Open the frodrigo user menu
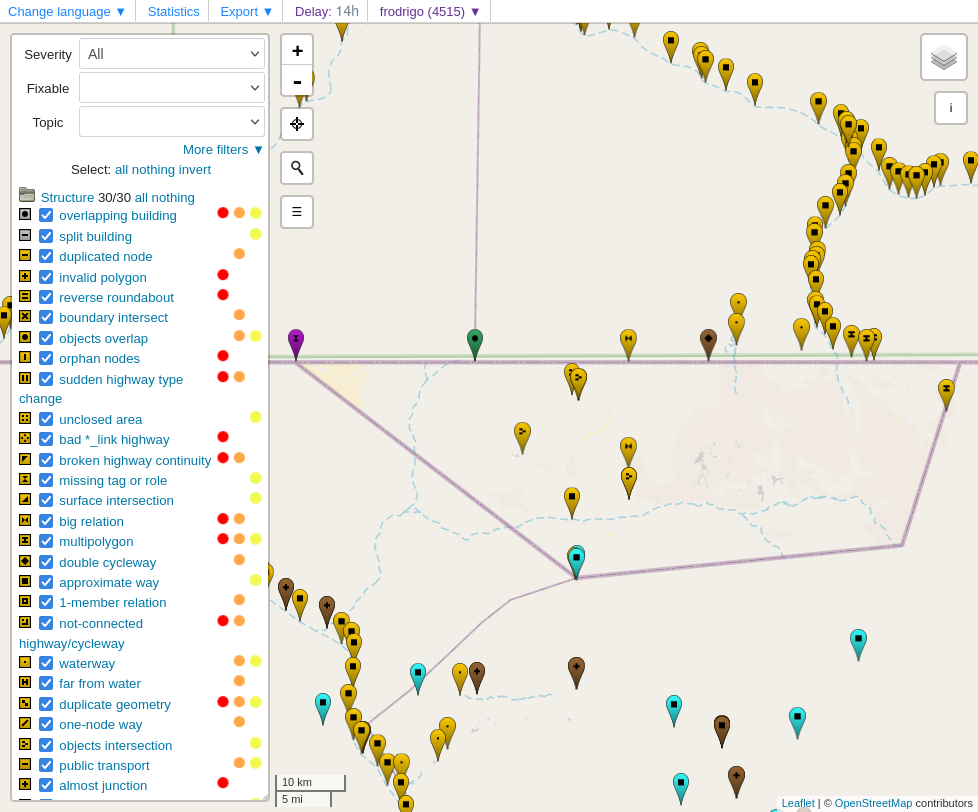This screenshot has width=978, height=812. tap(428, 11)
